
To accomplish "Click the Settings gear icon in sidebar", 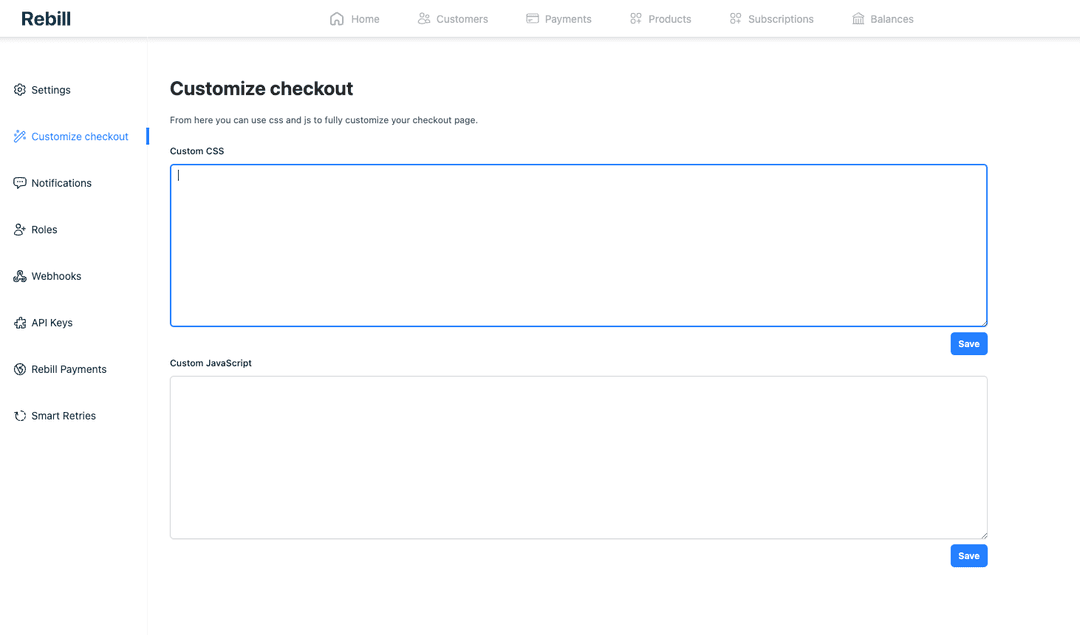I will point(19,89).
